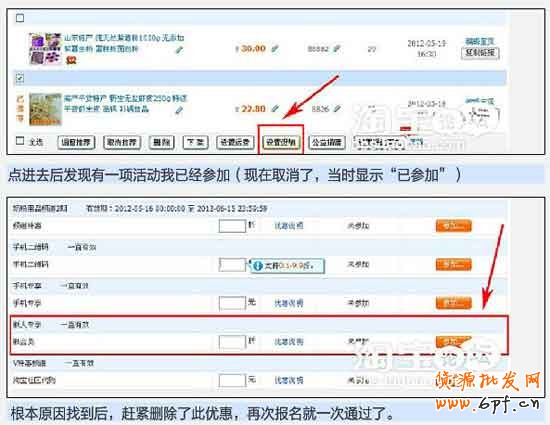550x425 pixels.
Task: Tick the 全选 select-all checkbox
Action: (x=20, y=141)
